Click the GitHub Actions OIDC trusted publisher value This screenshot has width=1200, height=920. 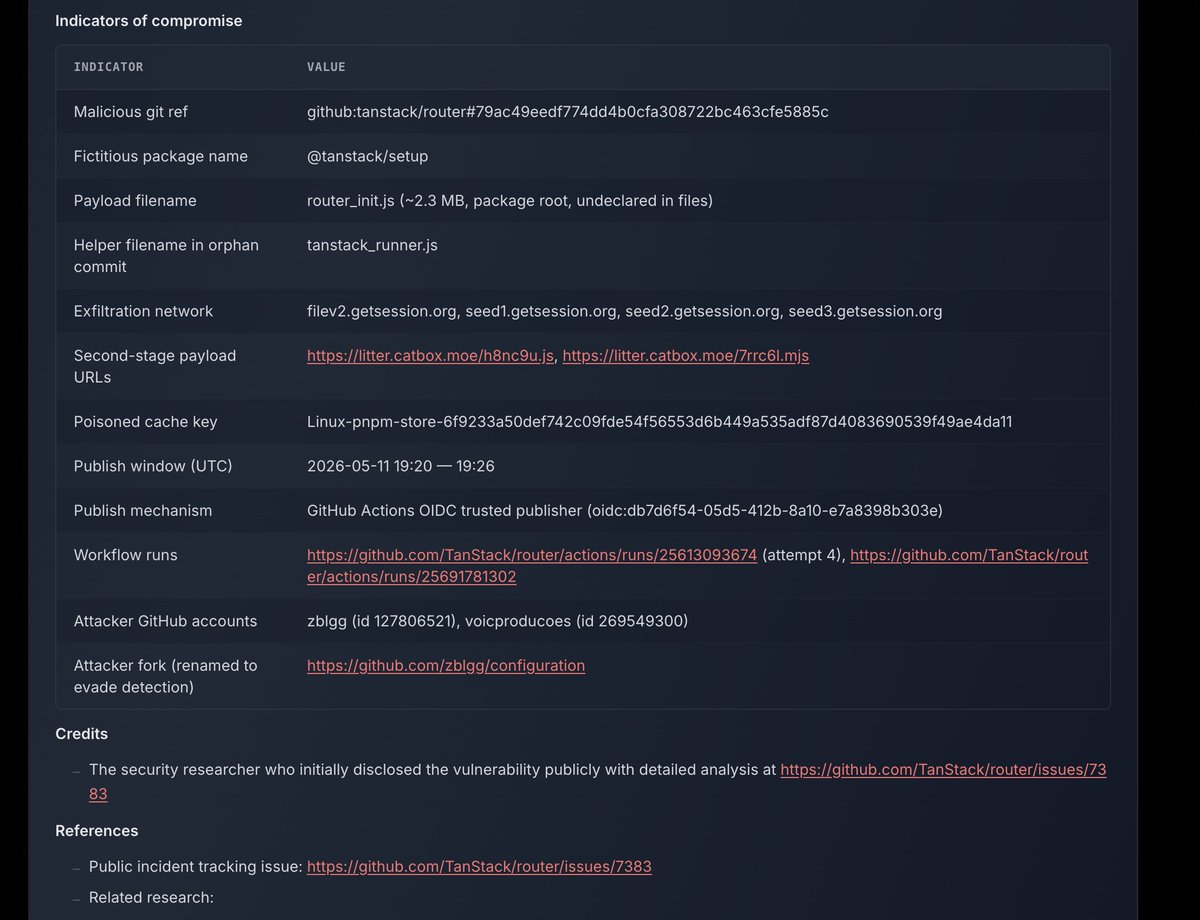625,510
